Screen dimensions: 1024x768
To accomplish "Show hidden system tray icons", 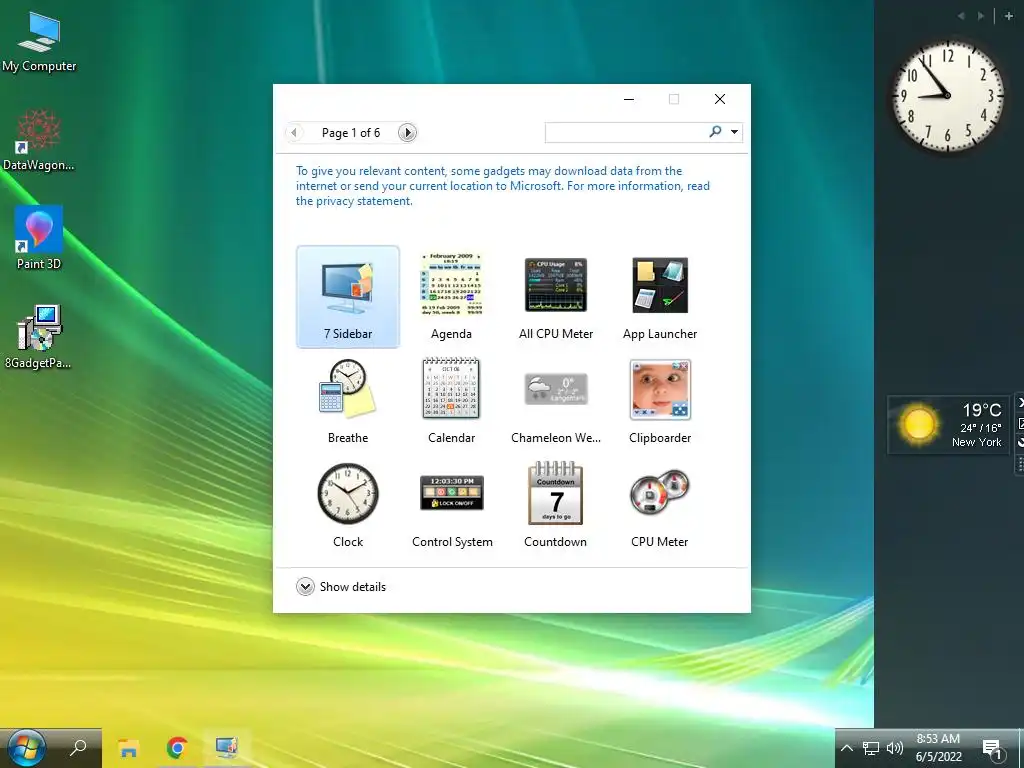I will pos(846,748).
